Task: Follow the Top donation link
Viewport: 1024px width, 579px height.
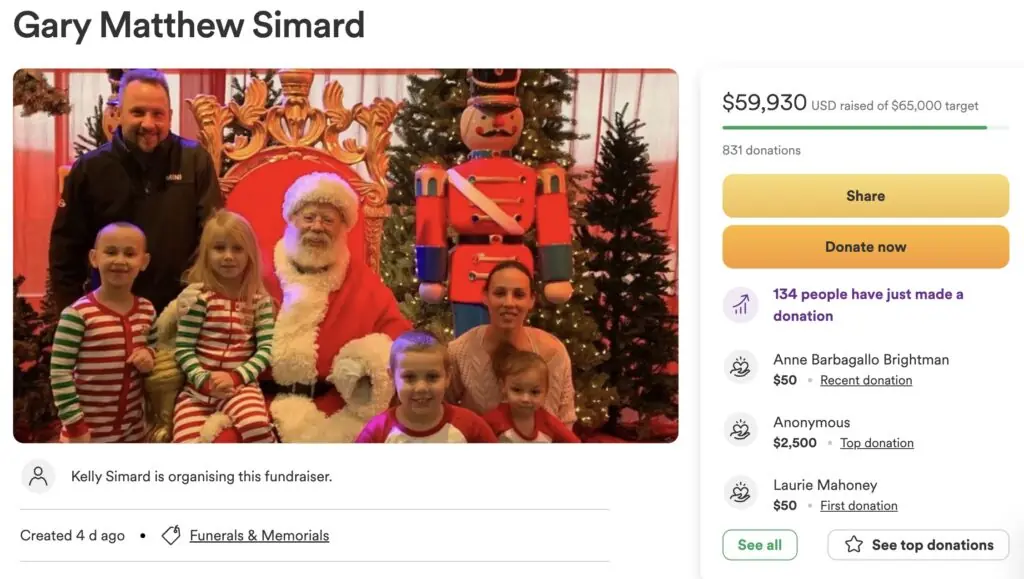Action: [877, 443]
